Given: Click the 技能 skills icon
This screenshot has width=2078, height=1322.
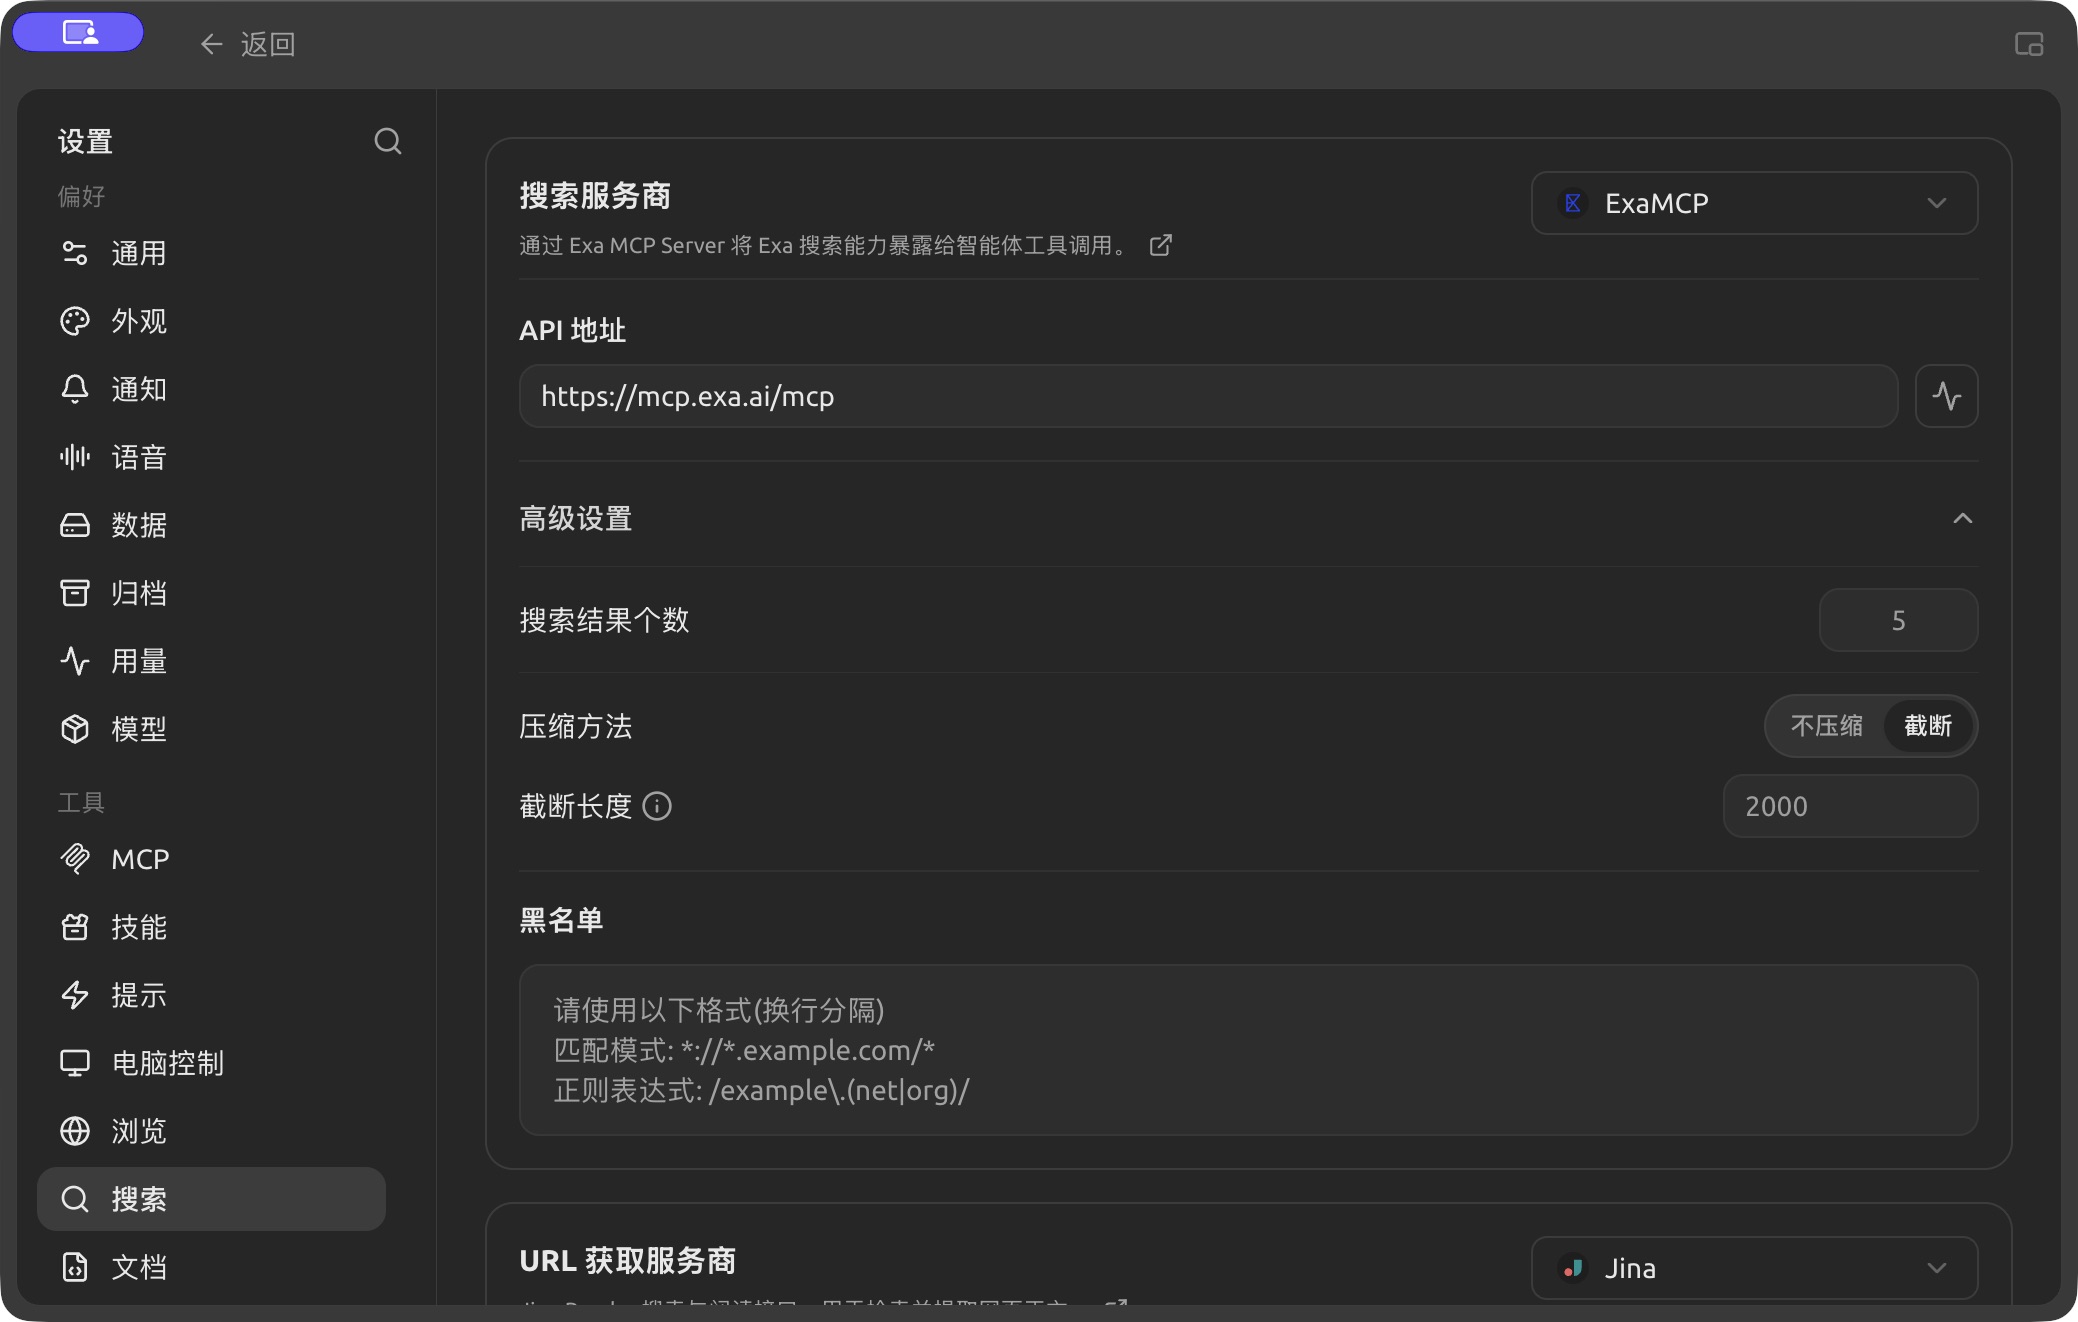Looking at the screenshot, I should [x=75, y=927].
